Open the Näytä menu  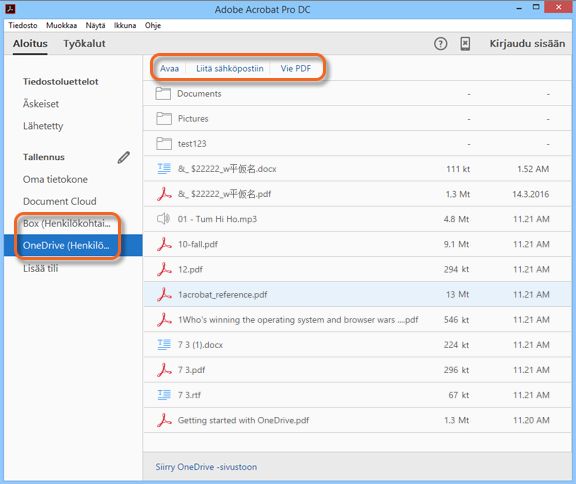pyautogui.click(x=95, y=25)
